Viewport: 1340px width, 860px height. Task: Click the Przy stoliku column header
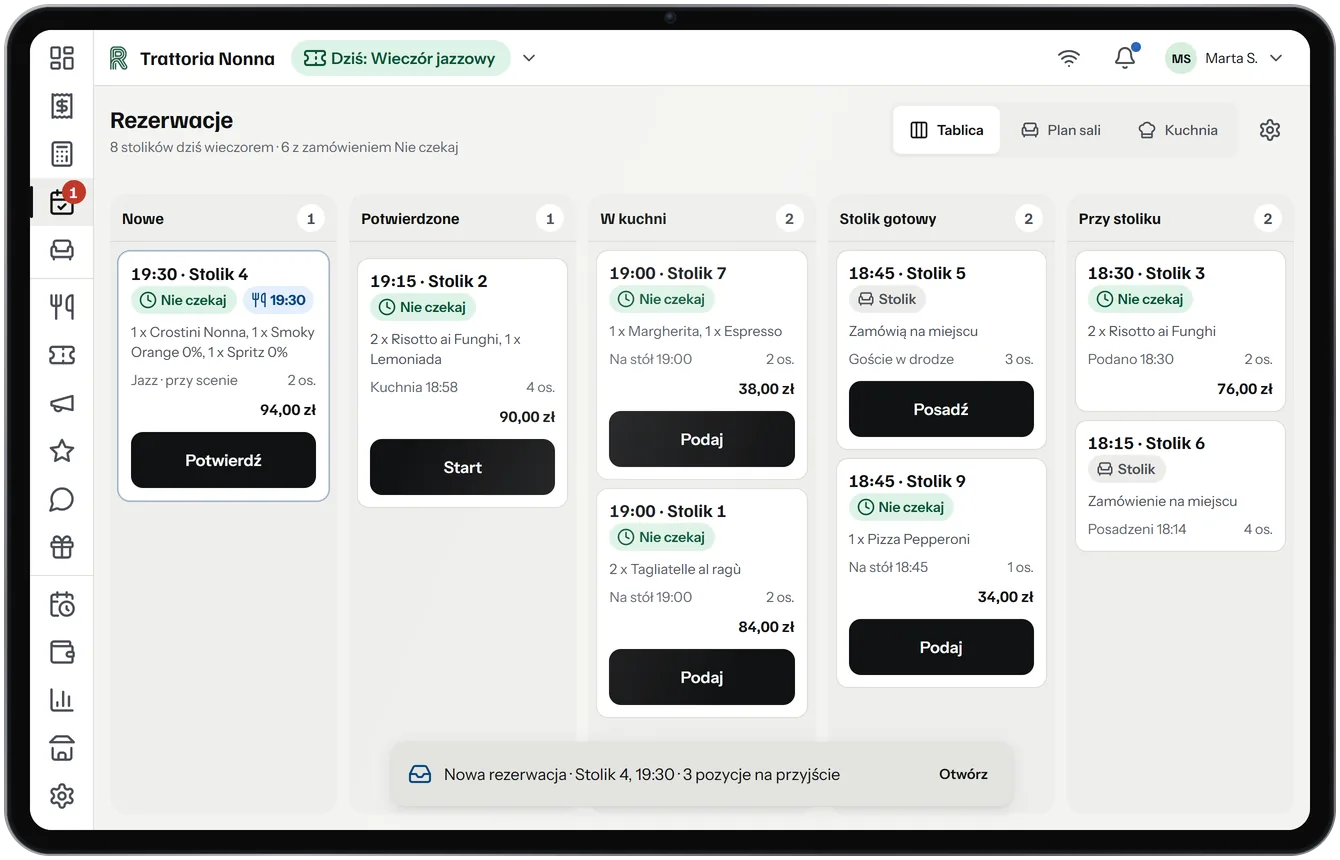1120,219
